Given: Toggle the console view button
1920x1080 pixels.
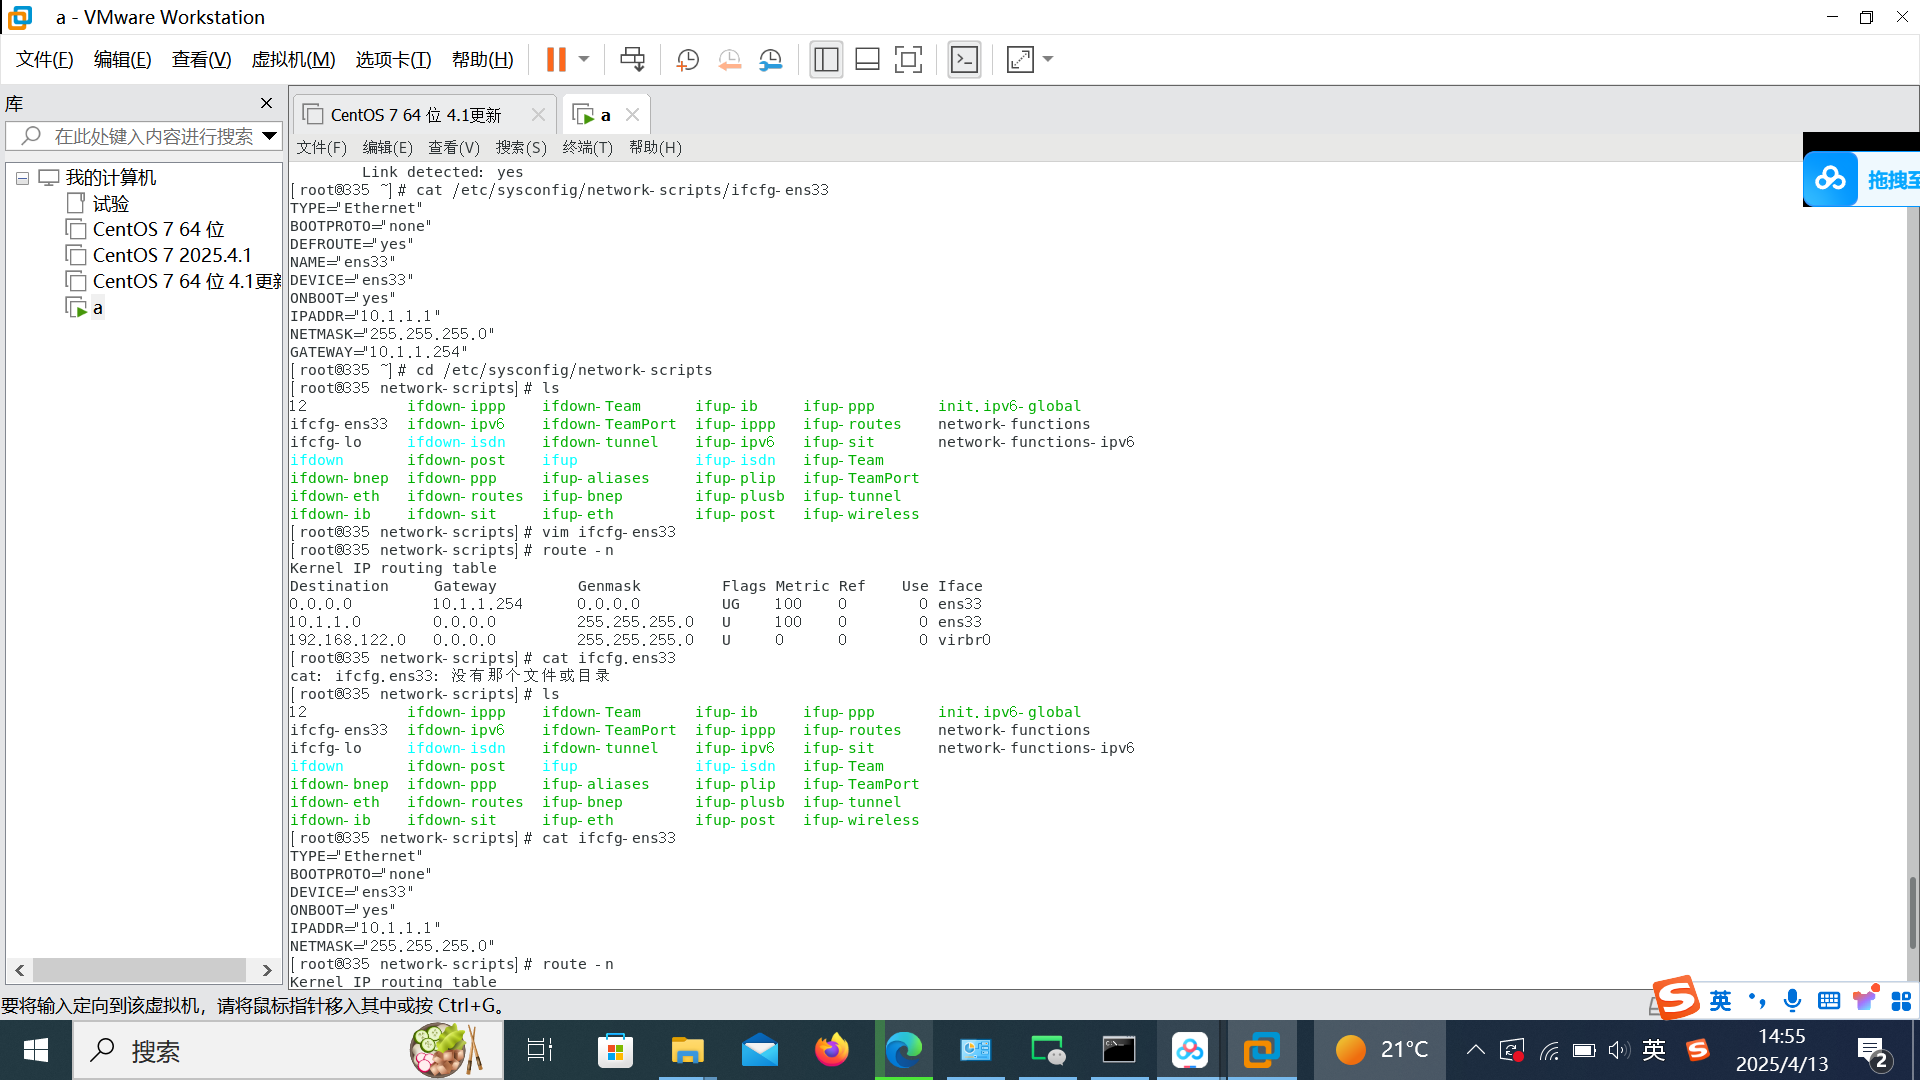Looking at the screenshot, I should click(x=964, y=60).
